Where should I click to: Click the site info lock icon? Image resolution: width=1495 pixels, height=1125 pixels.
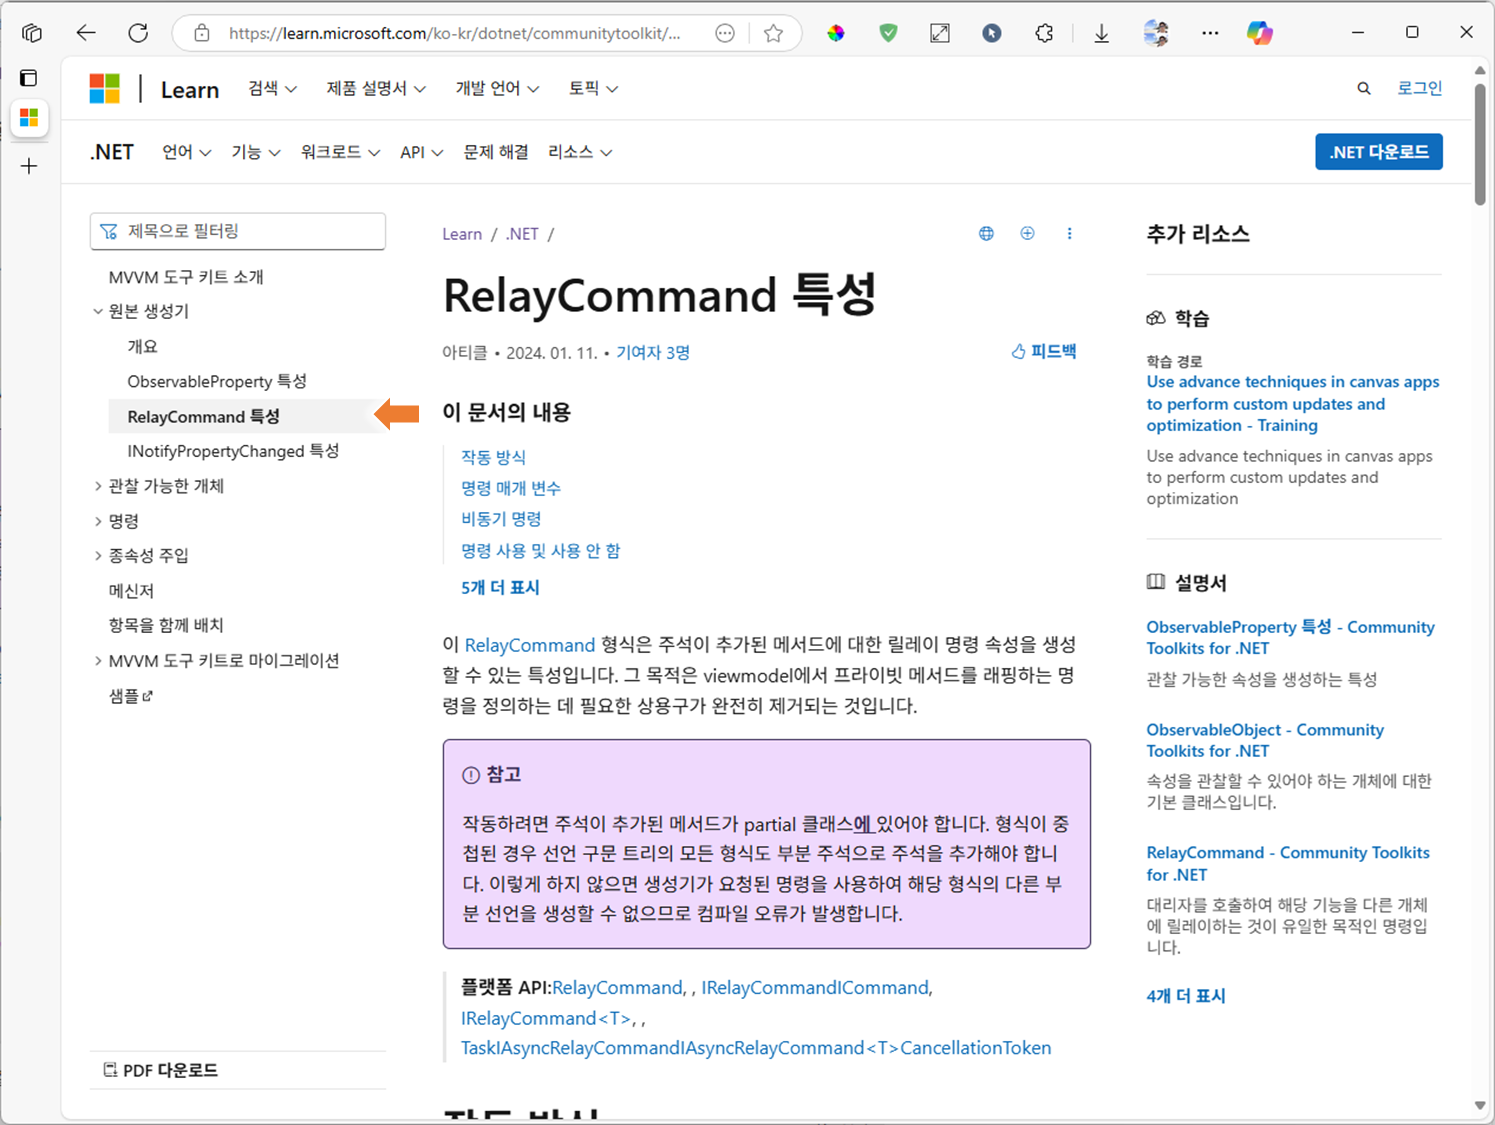tap(202, 33)
